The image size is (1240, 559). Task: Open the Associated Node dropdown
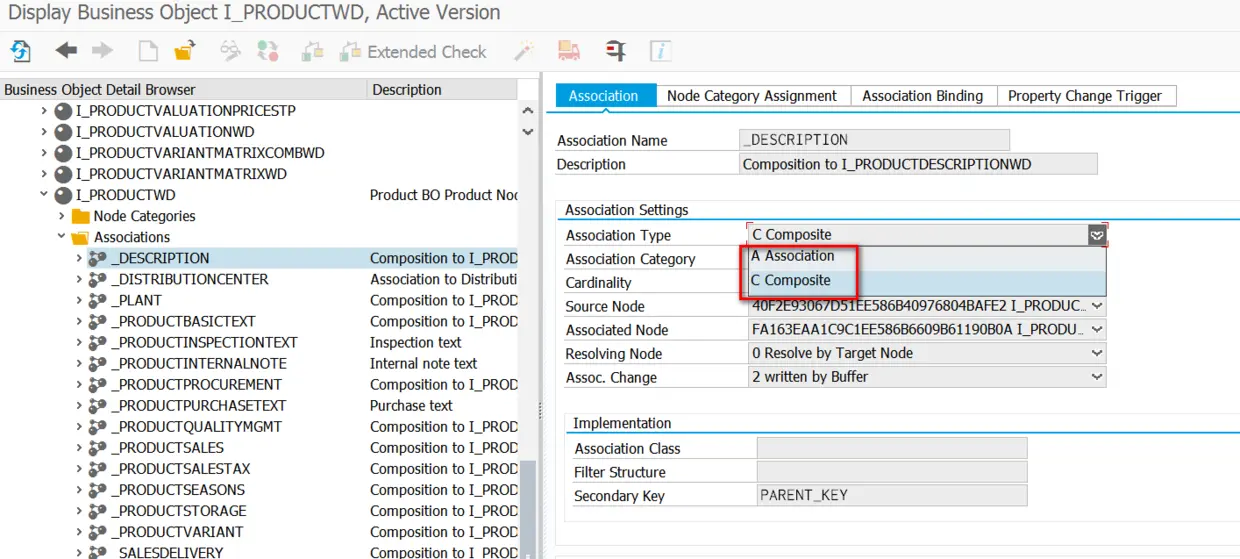(x=1098, y=329)
